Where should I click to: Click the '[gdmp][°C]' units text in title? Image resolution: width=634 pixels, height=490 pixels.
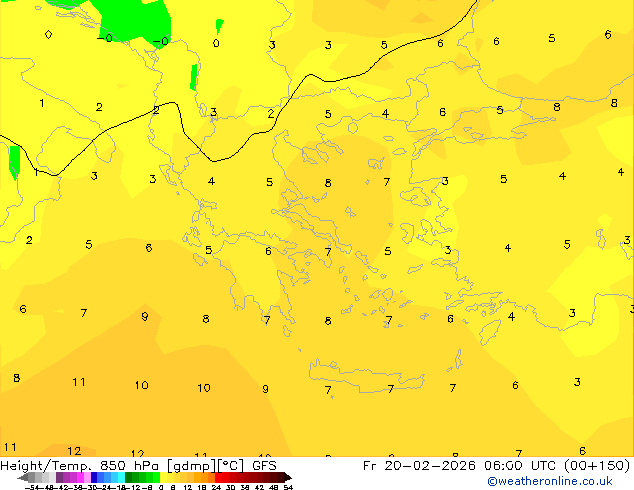(205, 466)
